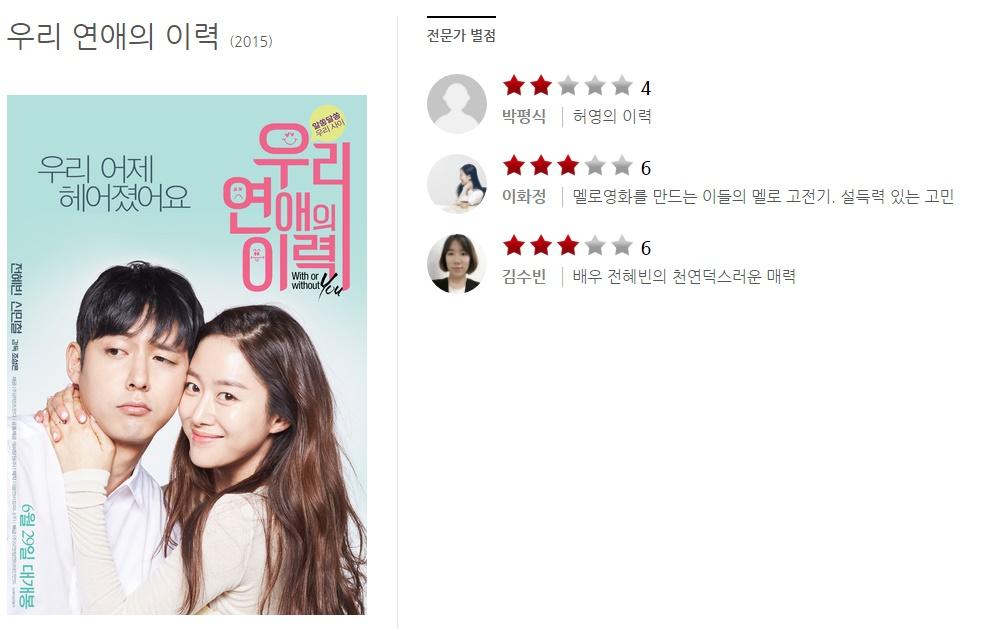Click 박평식's default gray avatar icon
Image resolution: width=981 pixels, height=629 pixels.
point(457,104)
